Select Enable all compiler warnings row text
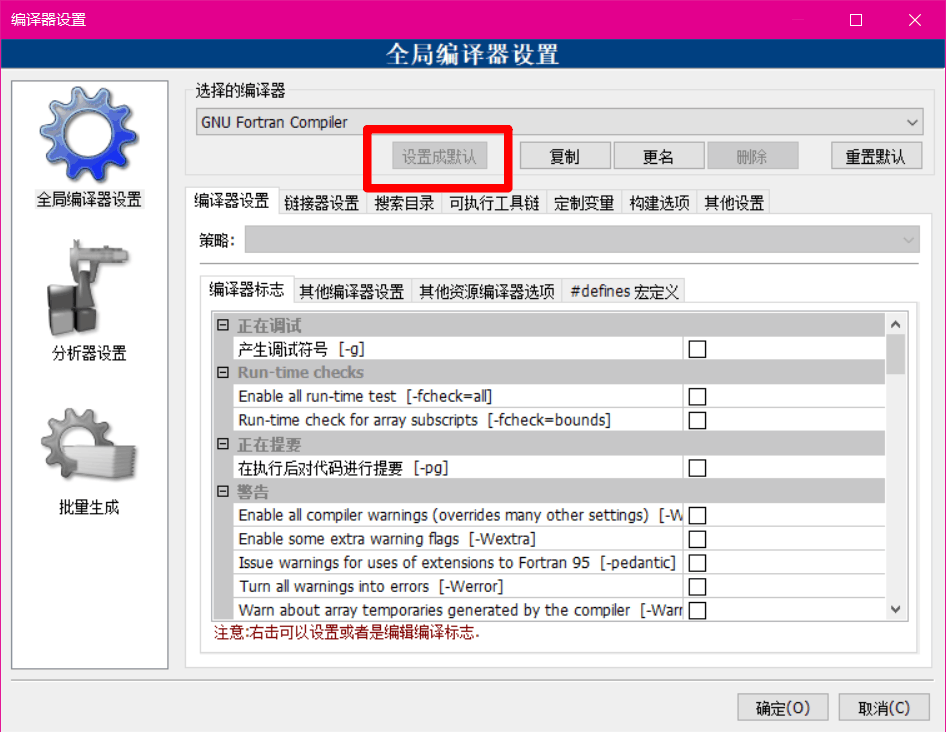 (460, 515)
